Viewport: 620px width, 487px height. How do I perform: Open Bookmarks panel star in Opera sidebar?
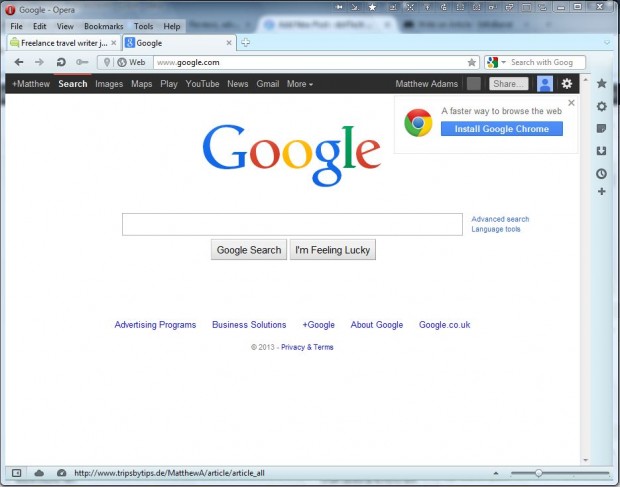point(601,83)
